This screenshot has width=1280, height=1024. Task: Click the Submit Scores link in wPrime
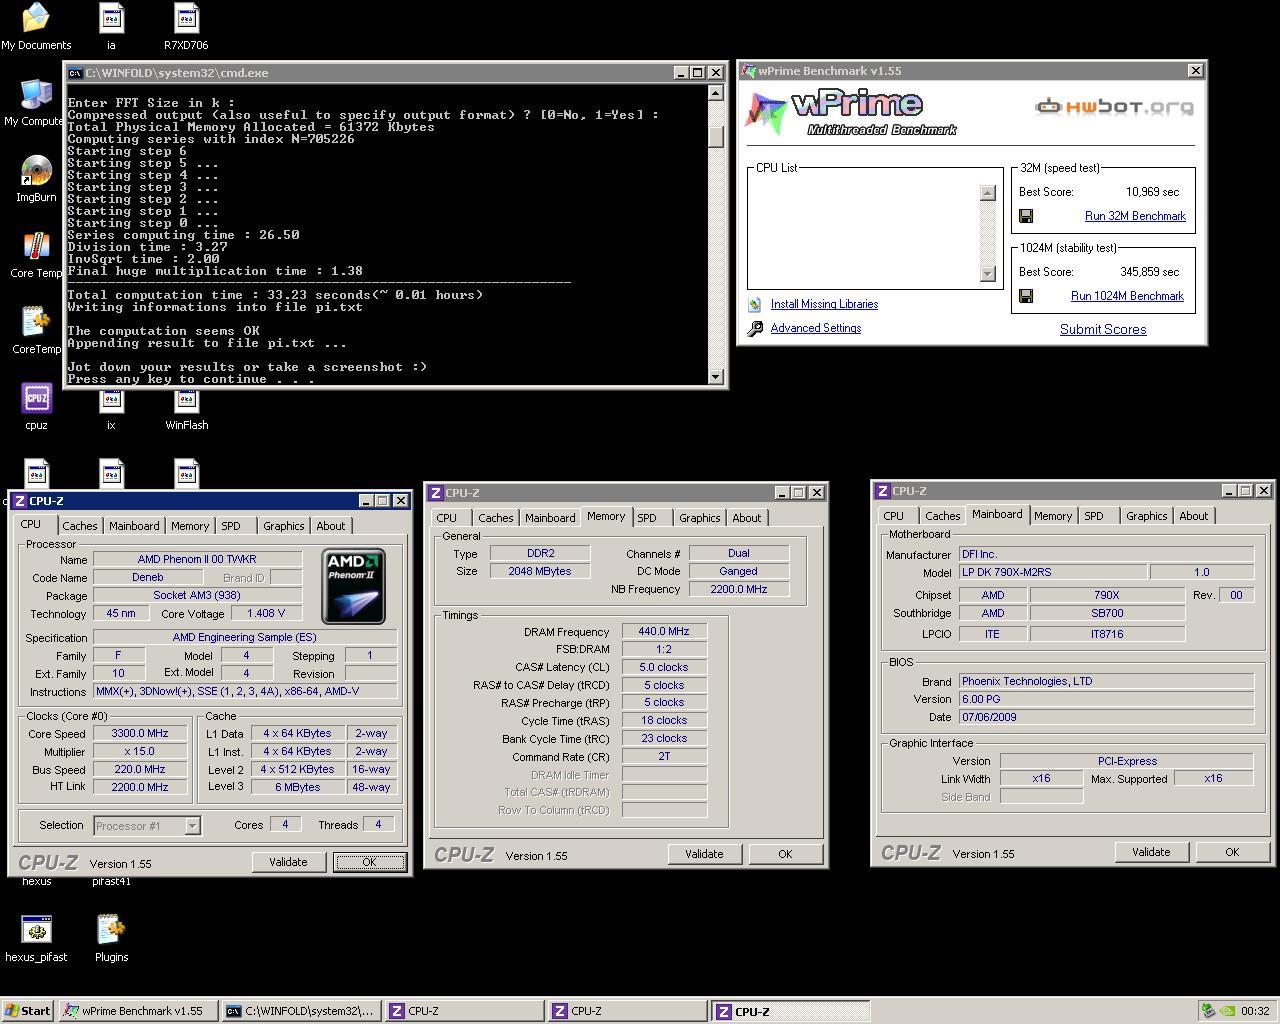tap(1103, 329)
